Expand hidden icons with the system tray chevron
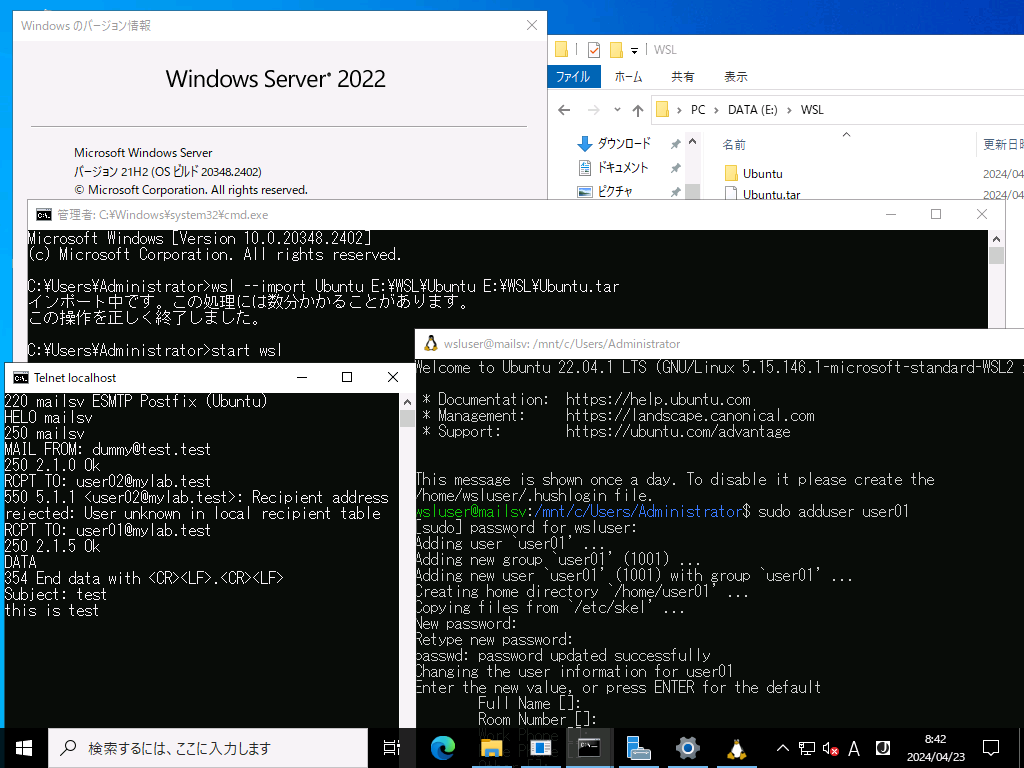This screenshot has width=1024, height=768. tap(782, 746)
